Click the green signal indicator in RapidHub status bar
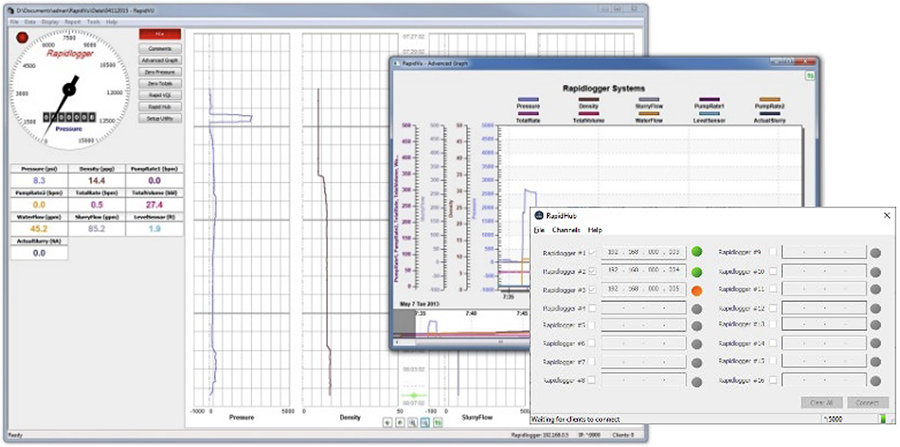Image resolution: width=900 pixels, height=447 pixels. pos(883,419)
